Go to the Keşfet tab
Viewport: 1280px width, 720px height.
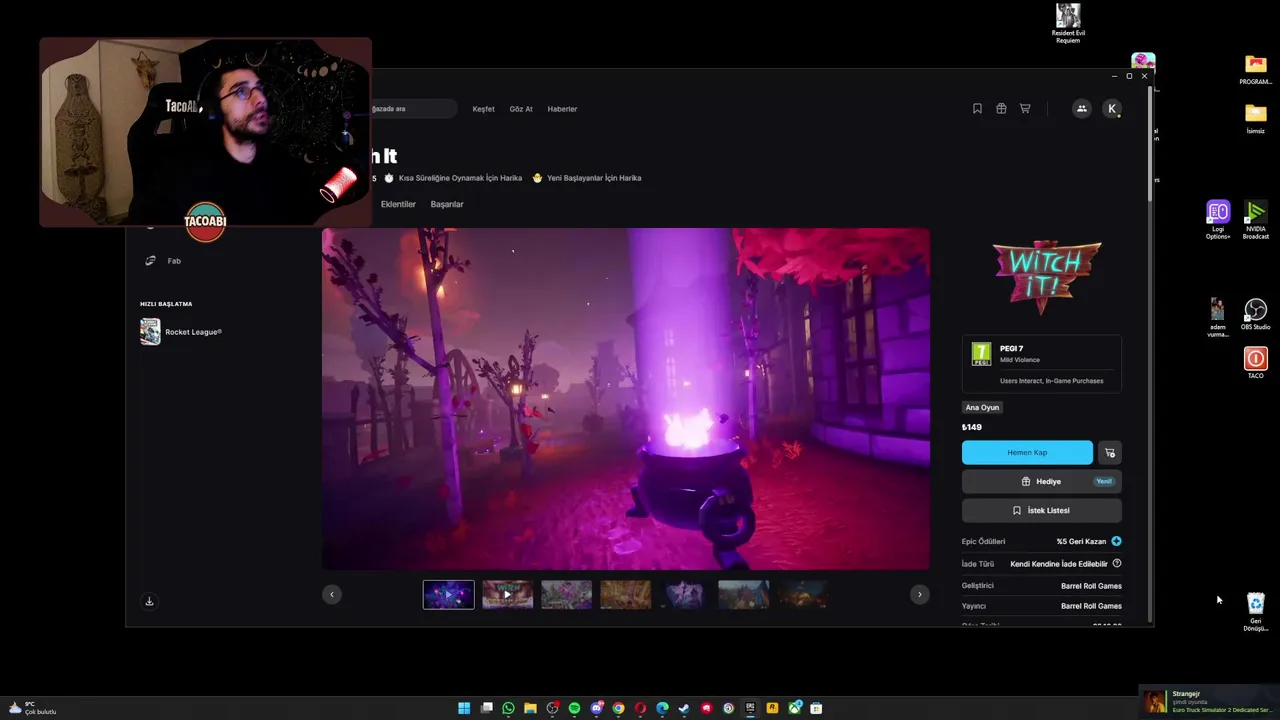(x=483, y=109)
